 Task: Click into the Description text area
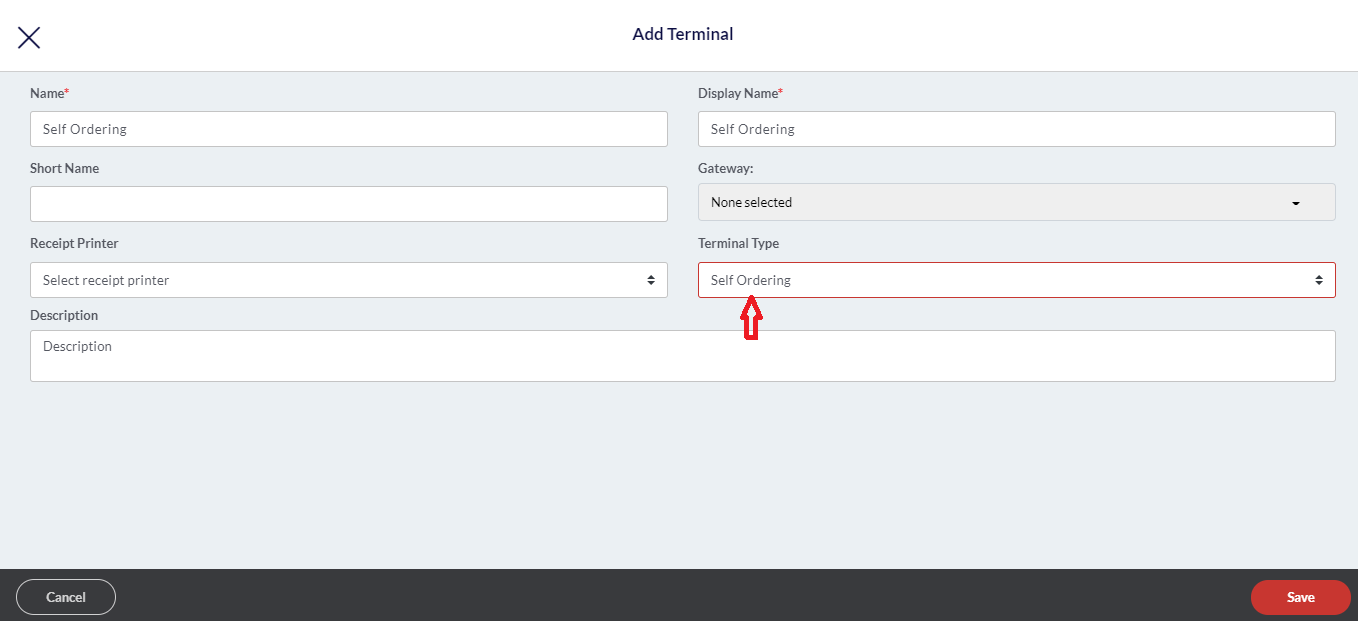coord(682,356)
